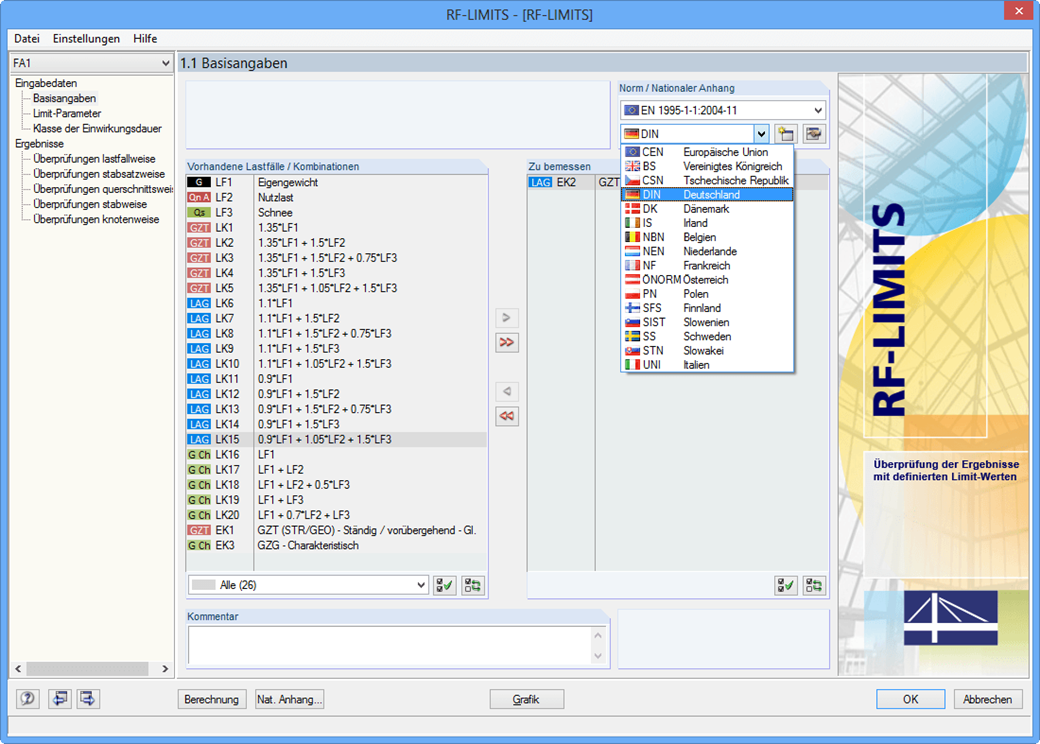1040x744 pixels.
Task: Add selected load case with single arrow
Action: (x=507, y=318)
